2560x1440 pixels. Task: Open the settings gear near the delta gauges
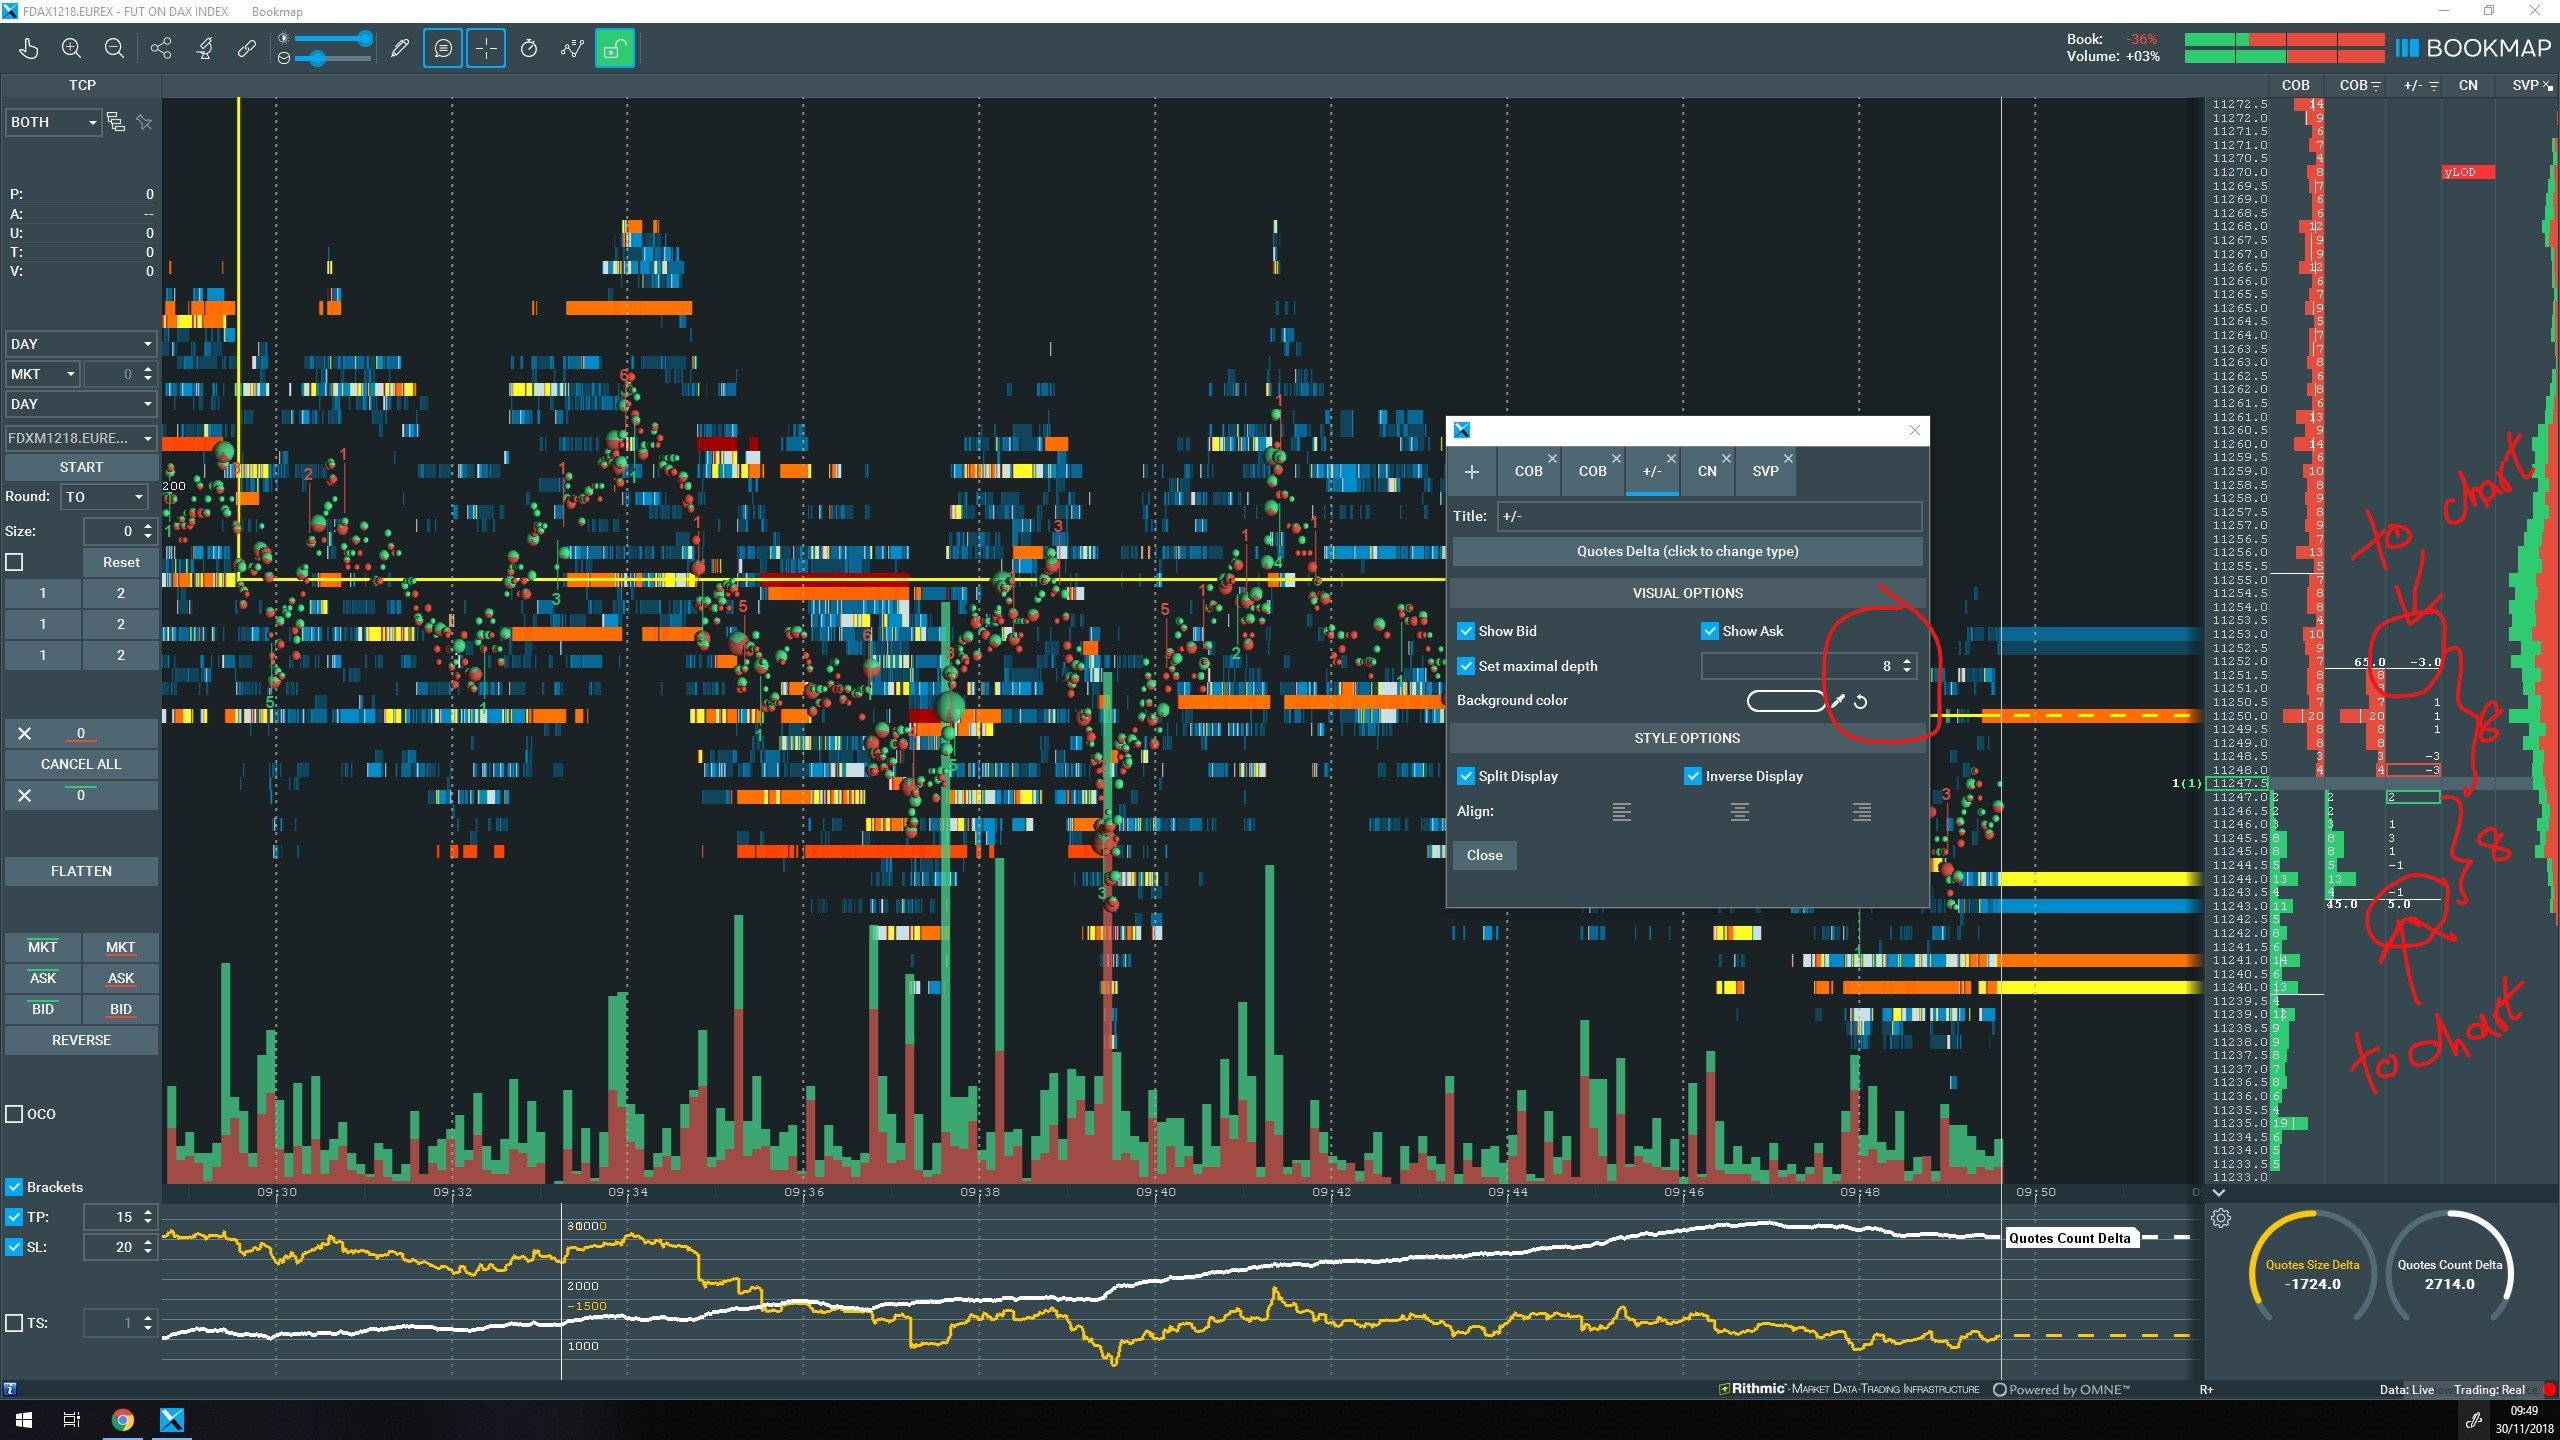point(2222,1218)
